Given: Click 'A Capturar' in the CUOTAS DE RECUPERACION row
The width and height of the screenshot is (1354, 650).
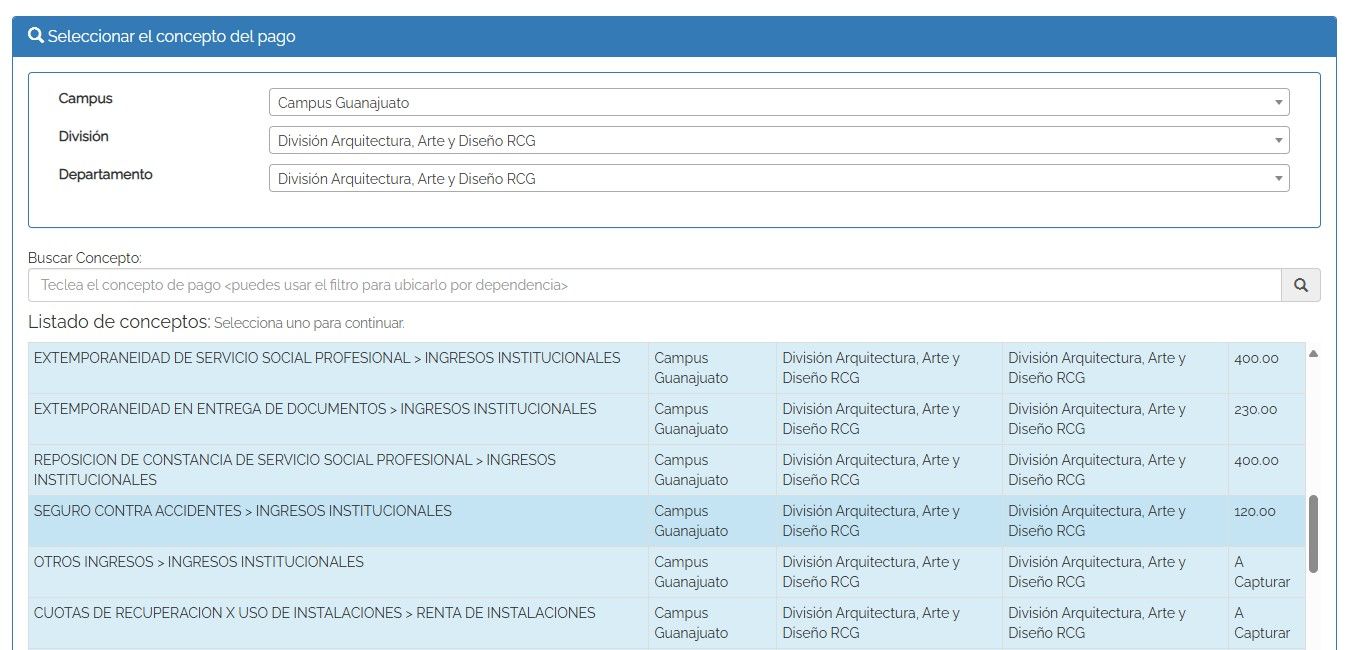Looking at the screenshot, I should click(x=1262, y=623).
